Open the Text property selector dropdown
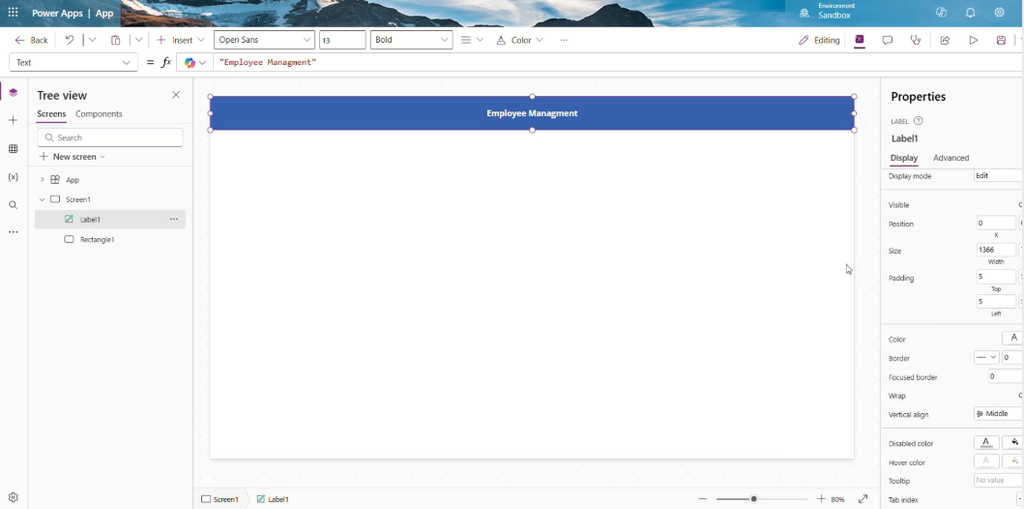This screenshot has height=509, width=1024. click(x=73, y=63)
